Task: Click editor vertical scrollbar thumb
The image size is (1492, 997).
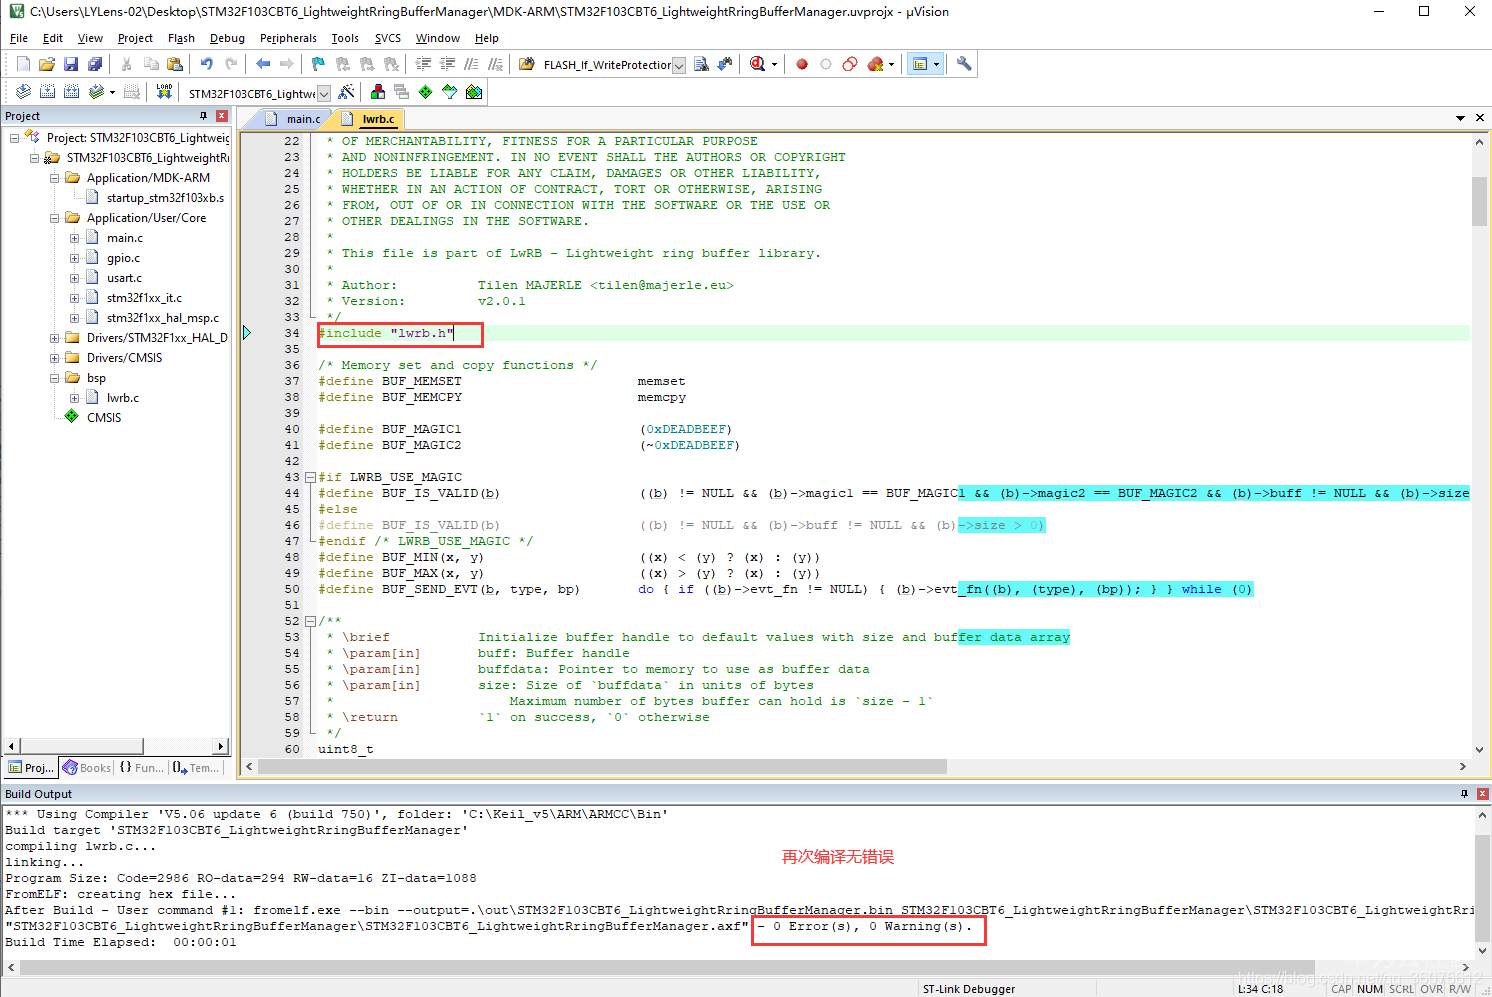Action: click(x=1479, y=201)
